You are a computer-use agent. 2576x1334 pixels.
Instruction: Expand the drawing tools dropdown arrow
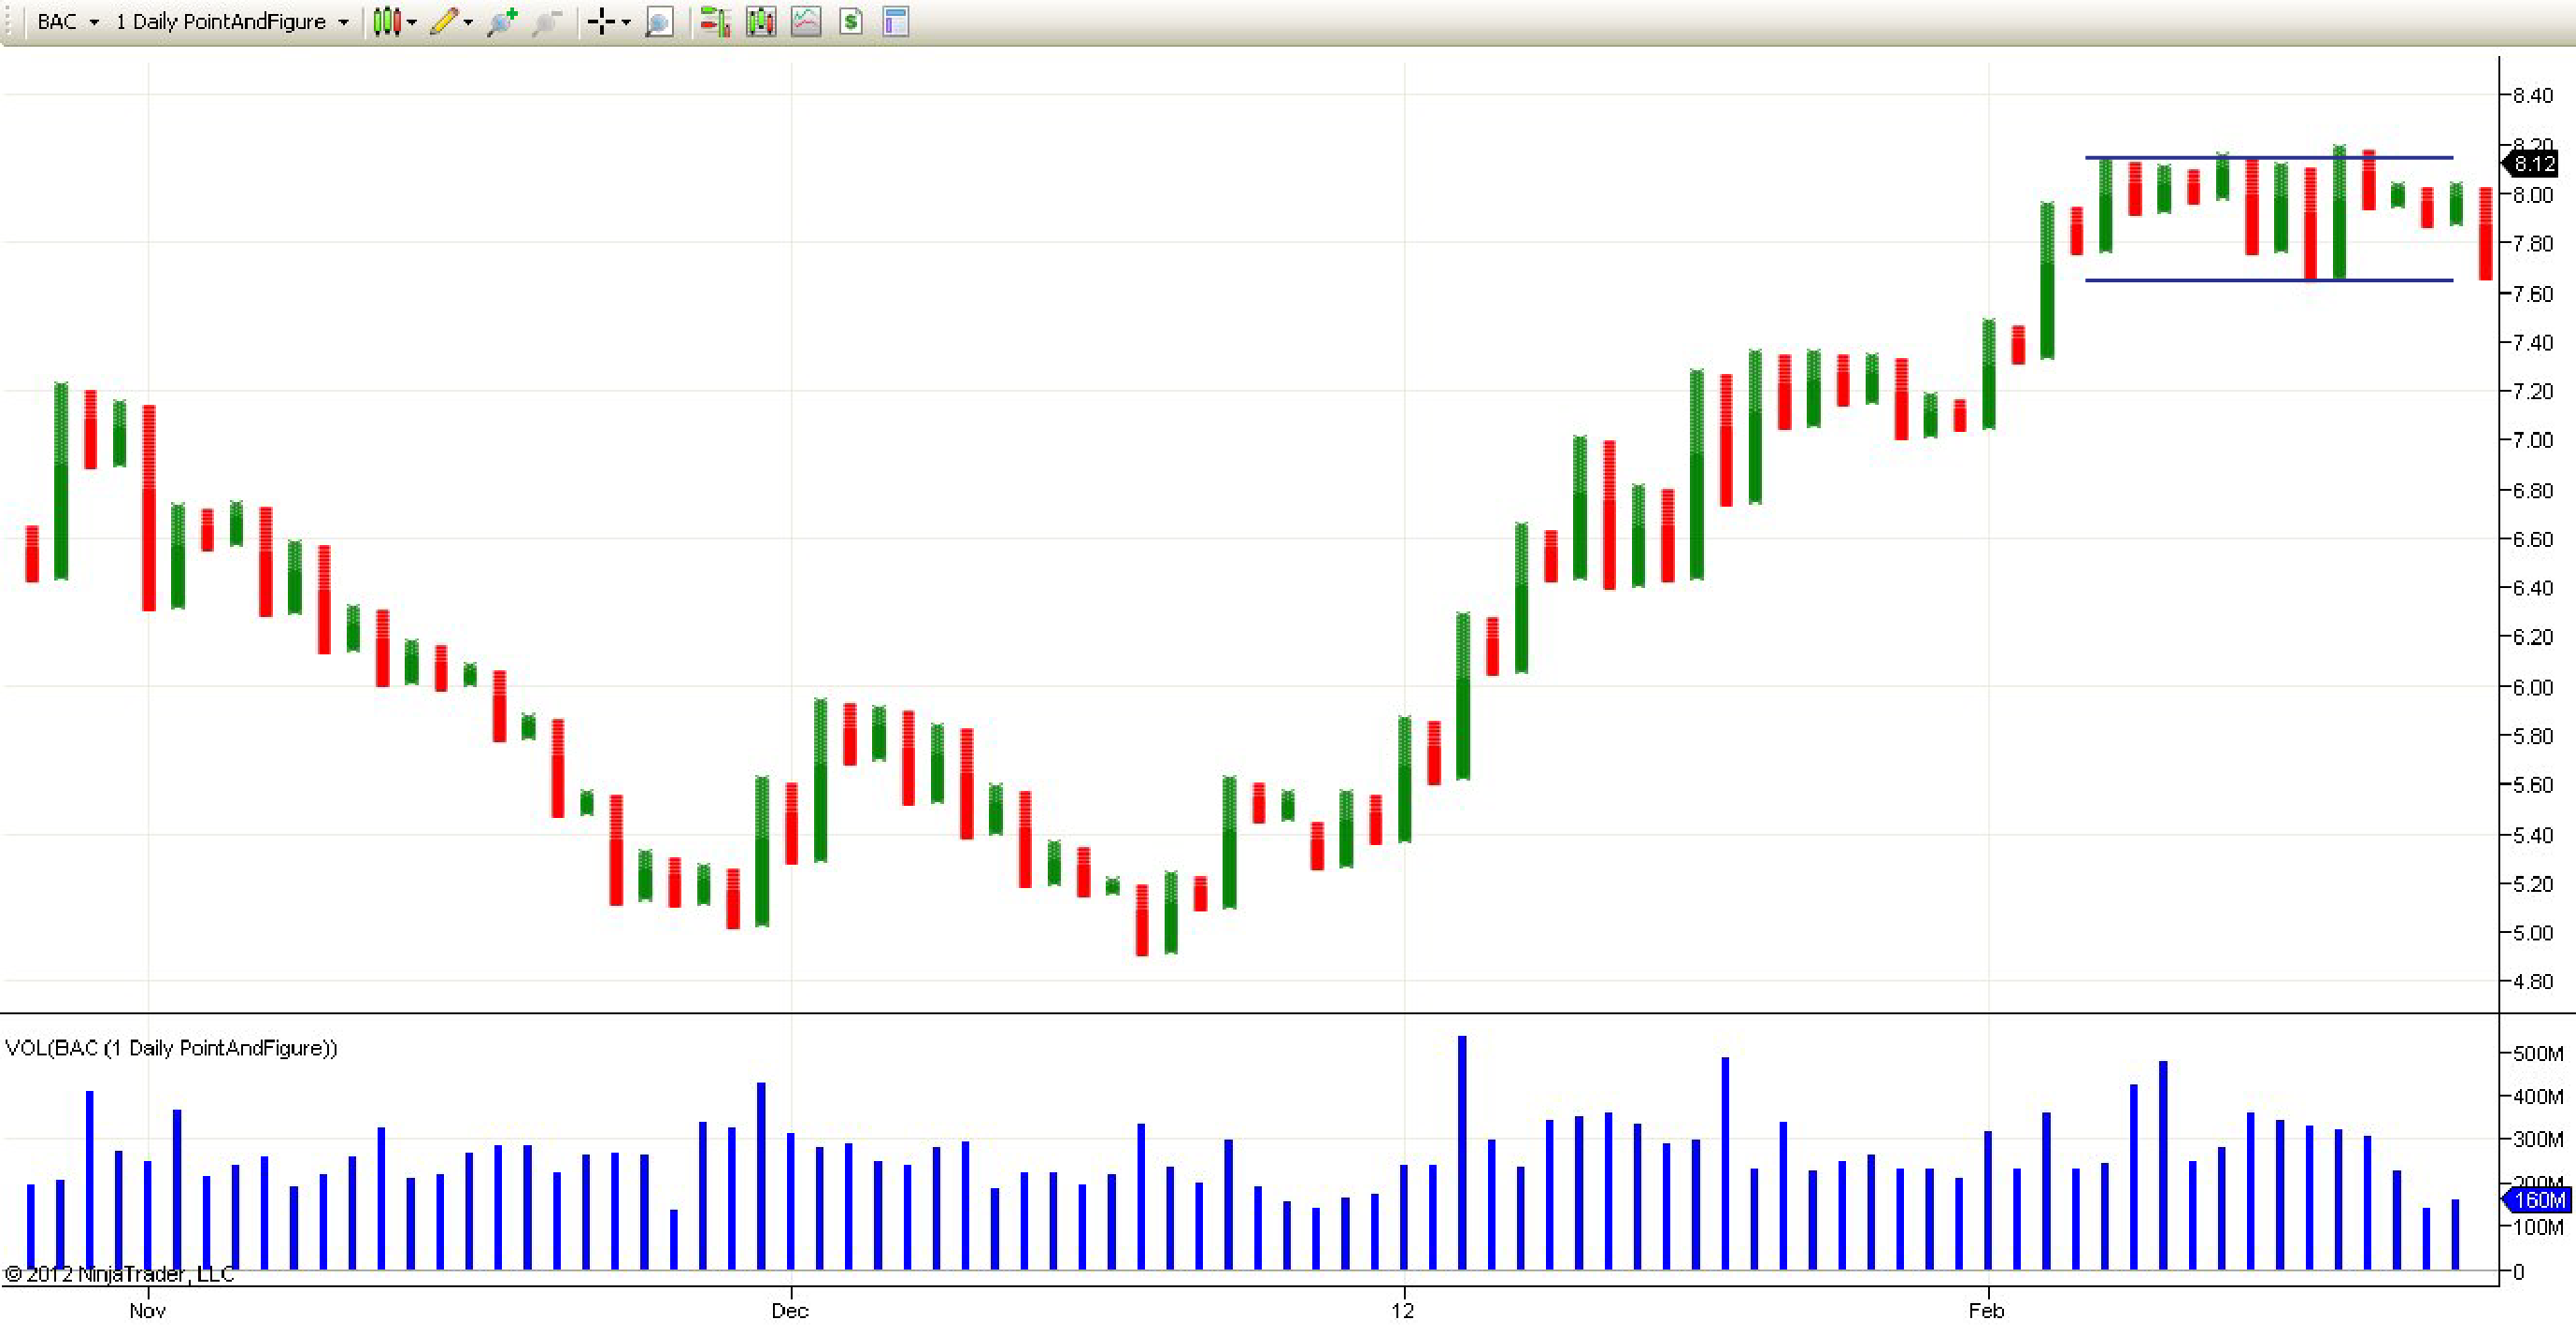(467, 22)
